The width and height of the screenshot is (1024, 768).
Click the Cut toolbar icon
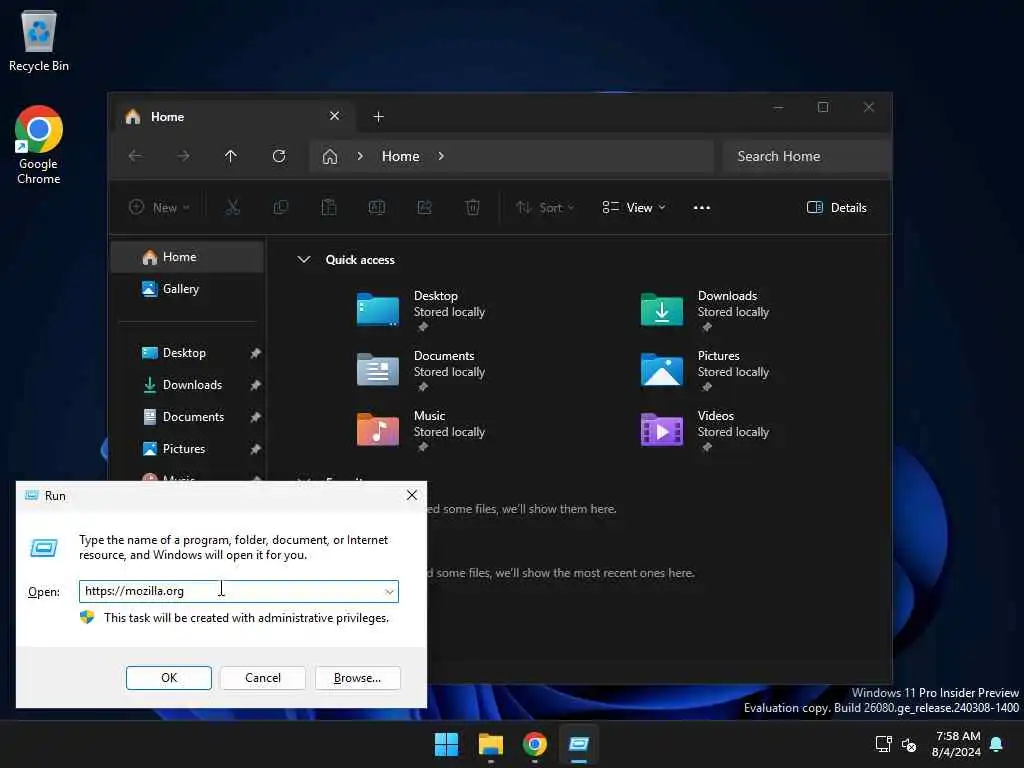coord(232,208)
